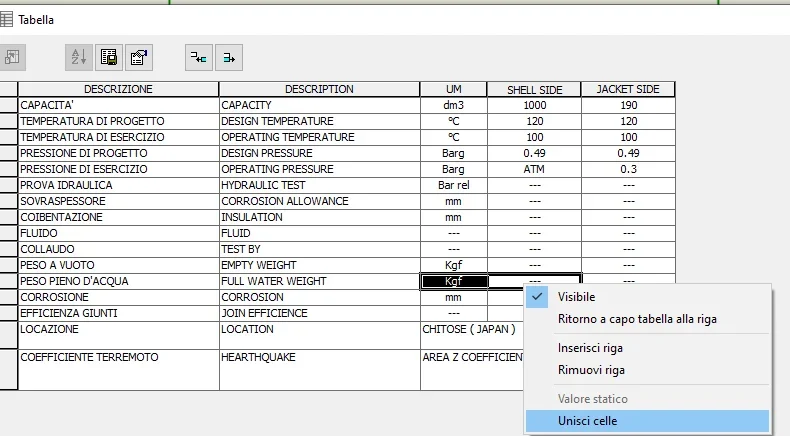790x436 pixels.
Task: Open the table properties toolbar icon
Action: coord(138,58)
